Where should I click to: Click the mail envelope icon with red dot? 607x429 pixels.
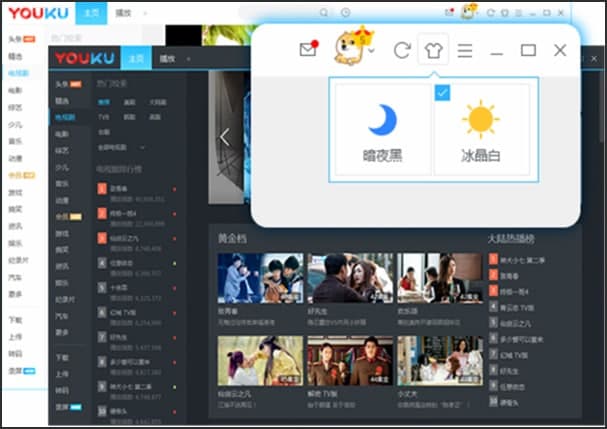308,50
